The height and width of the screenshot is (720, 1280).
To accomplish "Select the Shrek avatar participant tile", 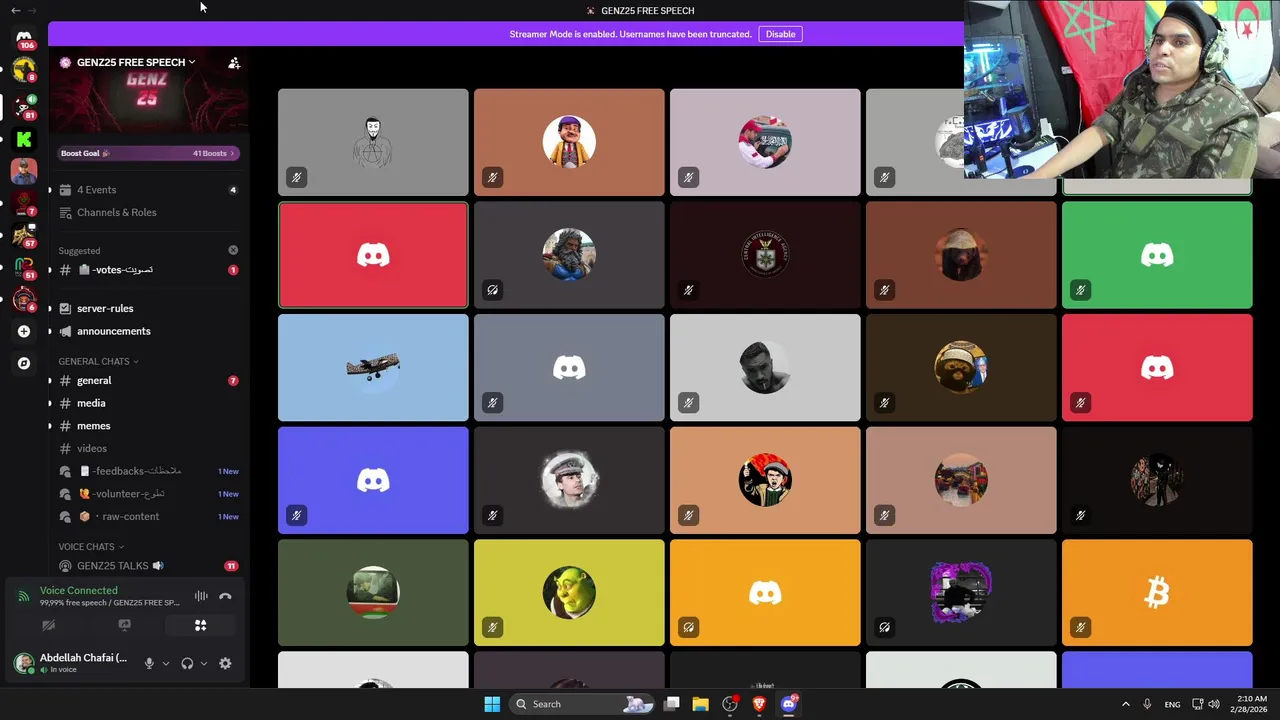I will (569, 593).
